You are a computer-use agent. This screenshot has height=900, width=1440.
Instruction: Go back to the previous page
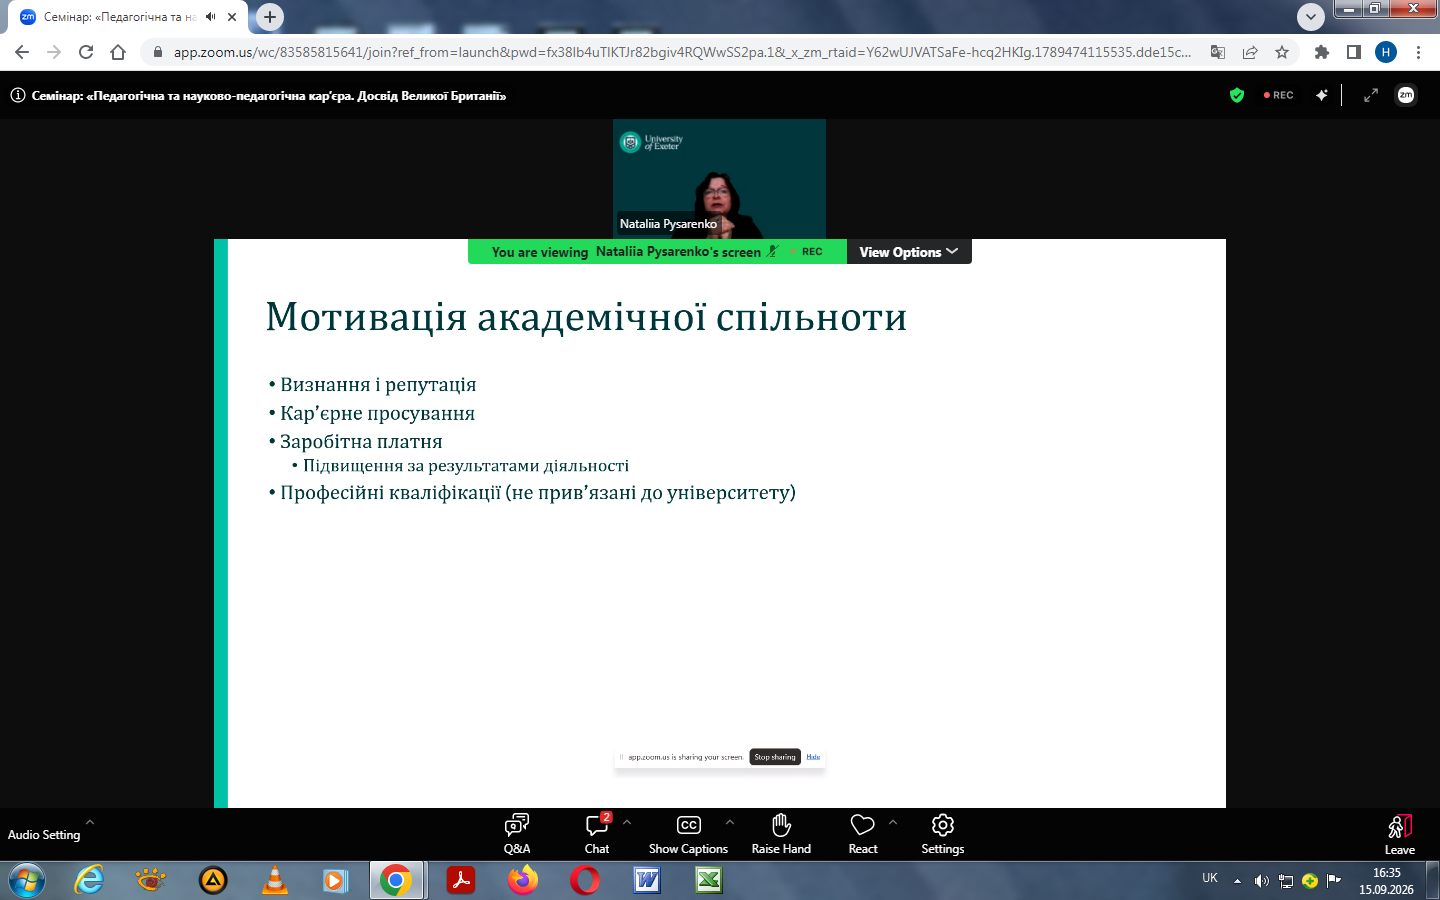(x=22, y=52)
